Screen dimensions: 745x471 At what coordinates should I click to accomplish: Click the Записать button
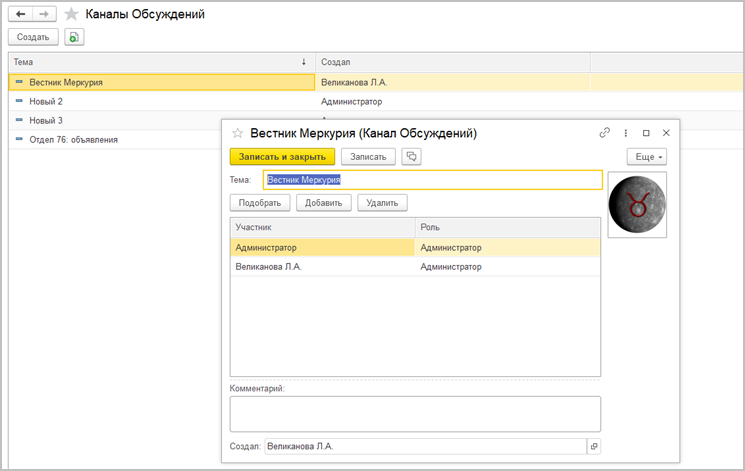coord(368,156)
